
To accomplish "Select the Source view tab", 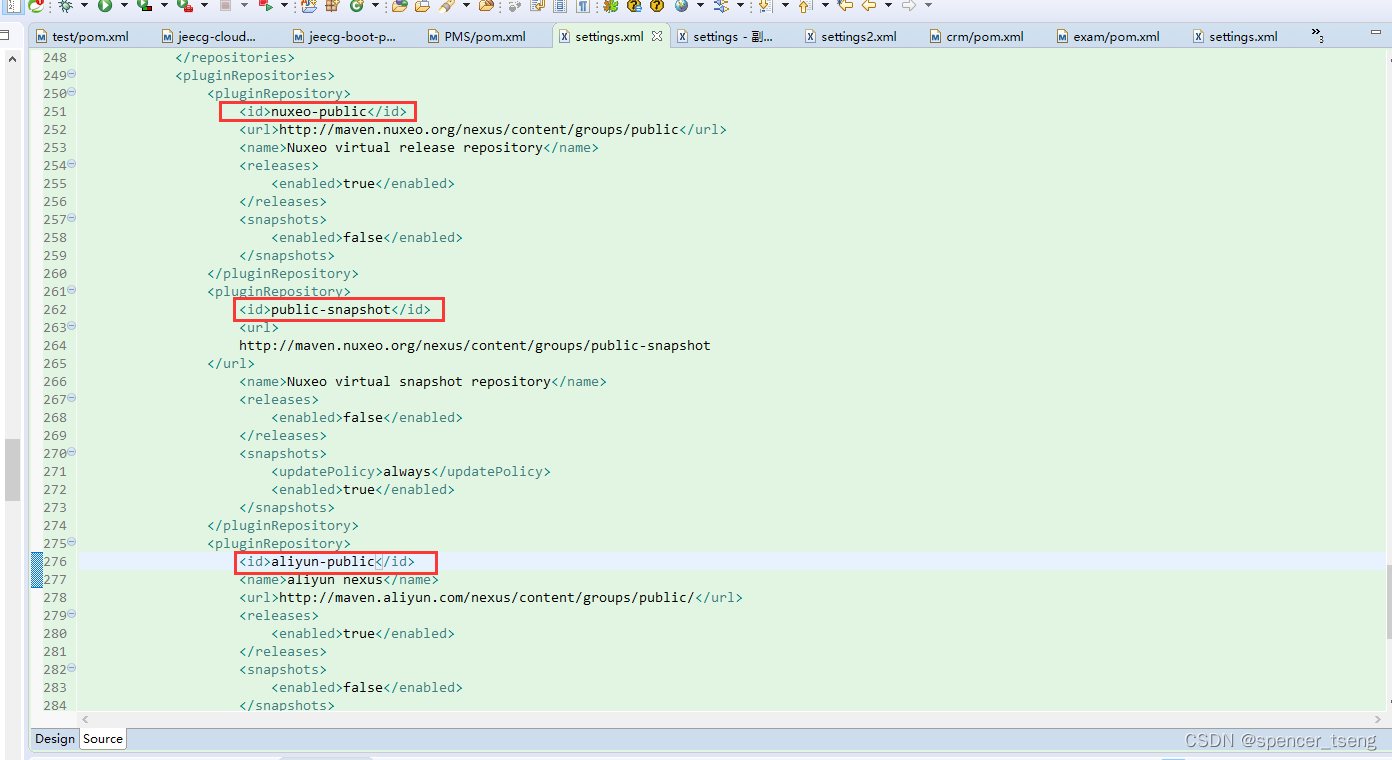I will pos(103,739).
